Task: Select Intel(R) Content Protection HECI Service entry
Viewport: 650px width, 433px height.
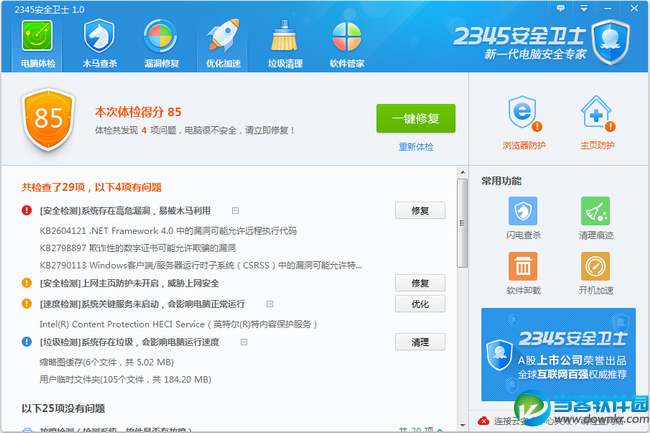Action: [x=178, y=324]
